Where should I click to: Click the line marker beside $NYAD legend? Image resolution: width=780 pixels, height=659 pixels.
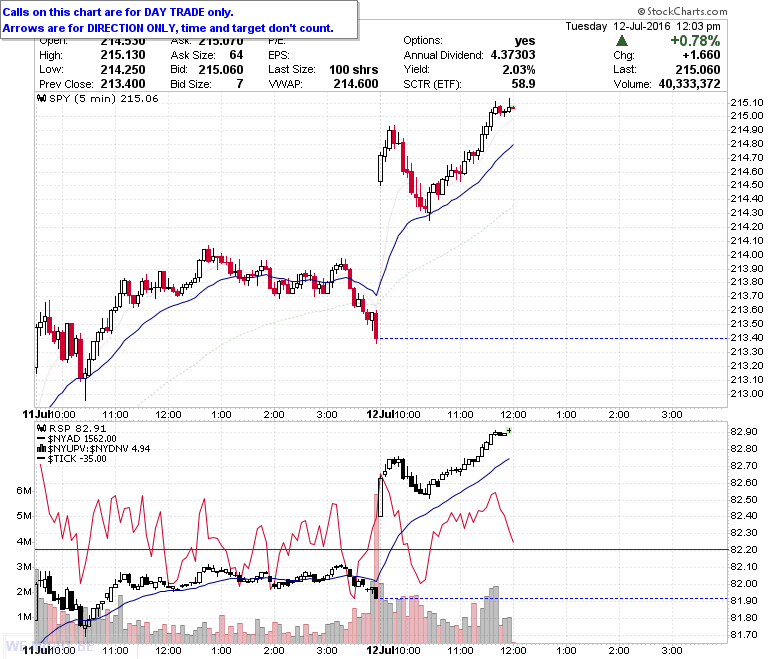click(x=42, y=439)
